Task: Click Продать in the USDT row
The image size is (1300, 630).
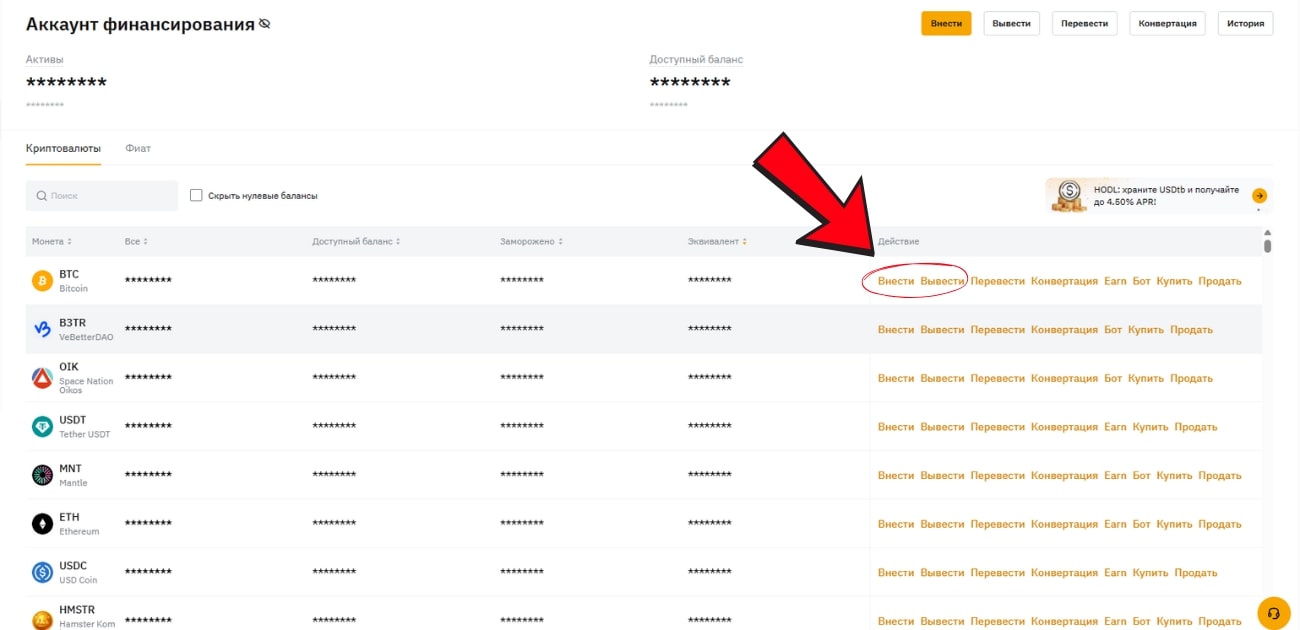Action: point(1196,427)
